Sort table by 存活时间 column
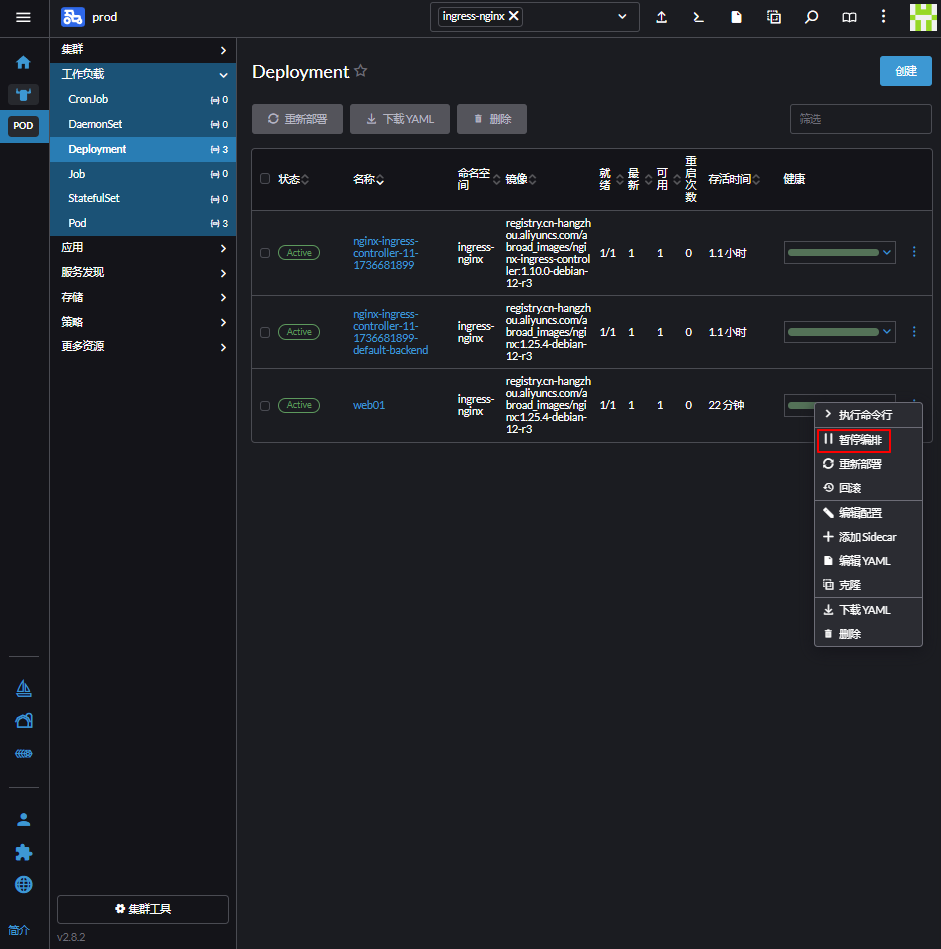This screenshot has width=941, height=949. coord(733,179)
